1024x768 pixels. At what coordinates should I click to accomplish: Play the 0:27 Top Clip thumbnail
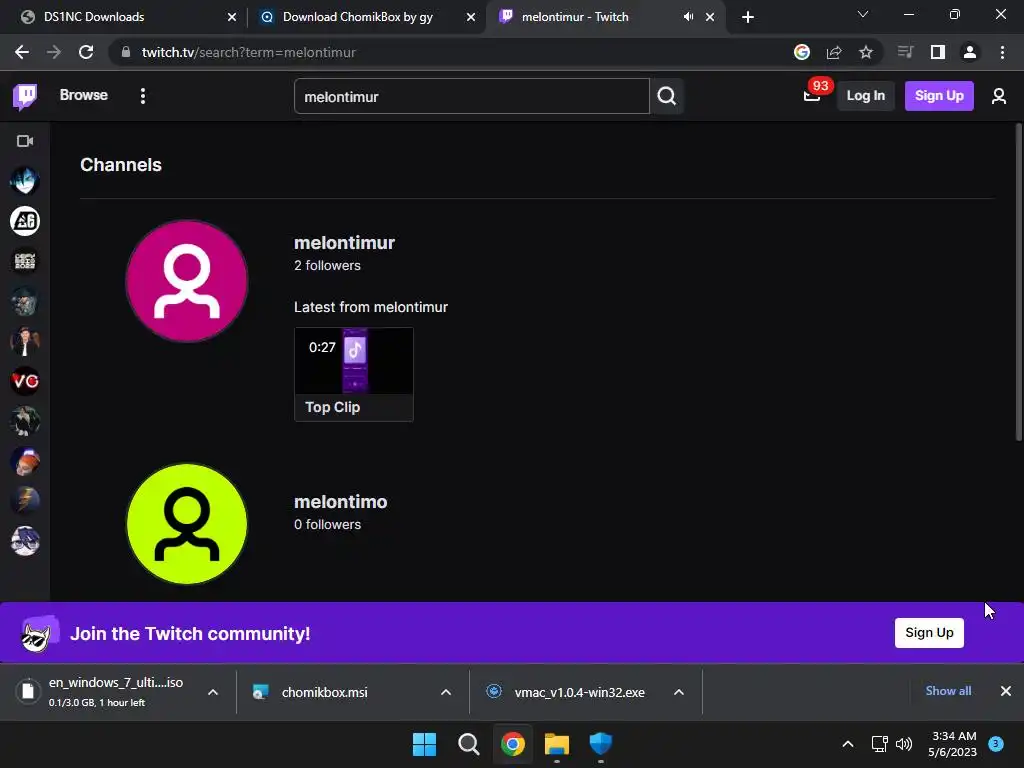tap(354, 374)
